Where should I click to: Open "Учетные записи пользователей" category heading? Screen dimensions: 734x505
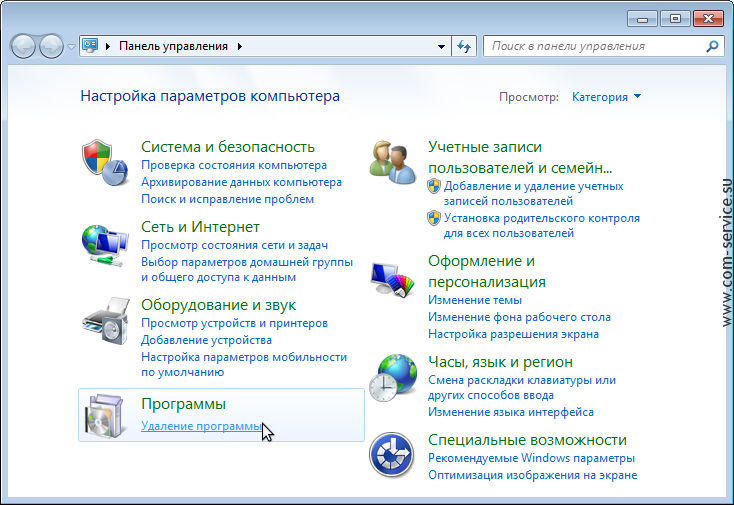(520, 157)
